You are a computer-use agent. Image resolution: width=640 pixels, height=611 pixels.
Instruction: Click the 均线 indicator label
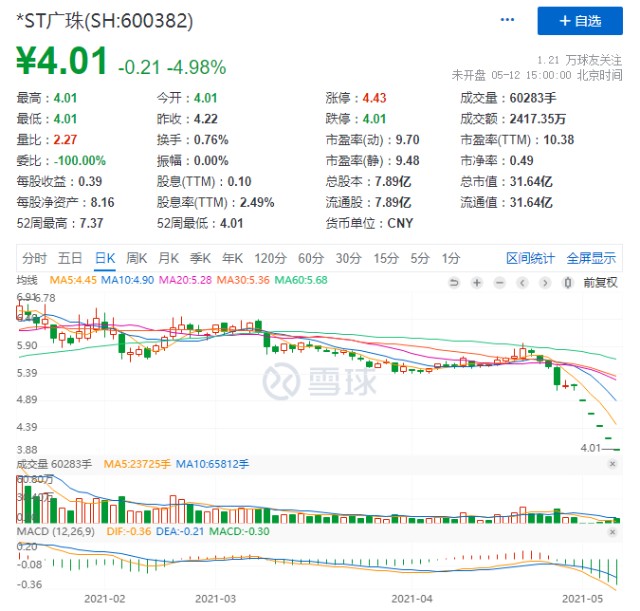pyautogui.click(x=27, y=280)
